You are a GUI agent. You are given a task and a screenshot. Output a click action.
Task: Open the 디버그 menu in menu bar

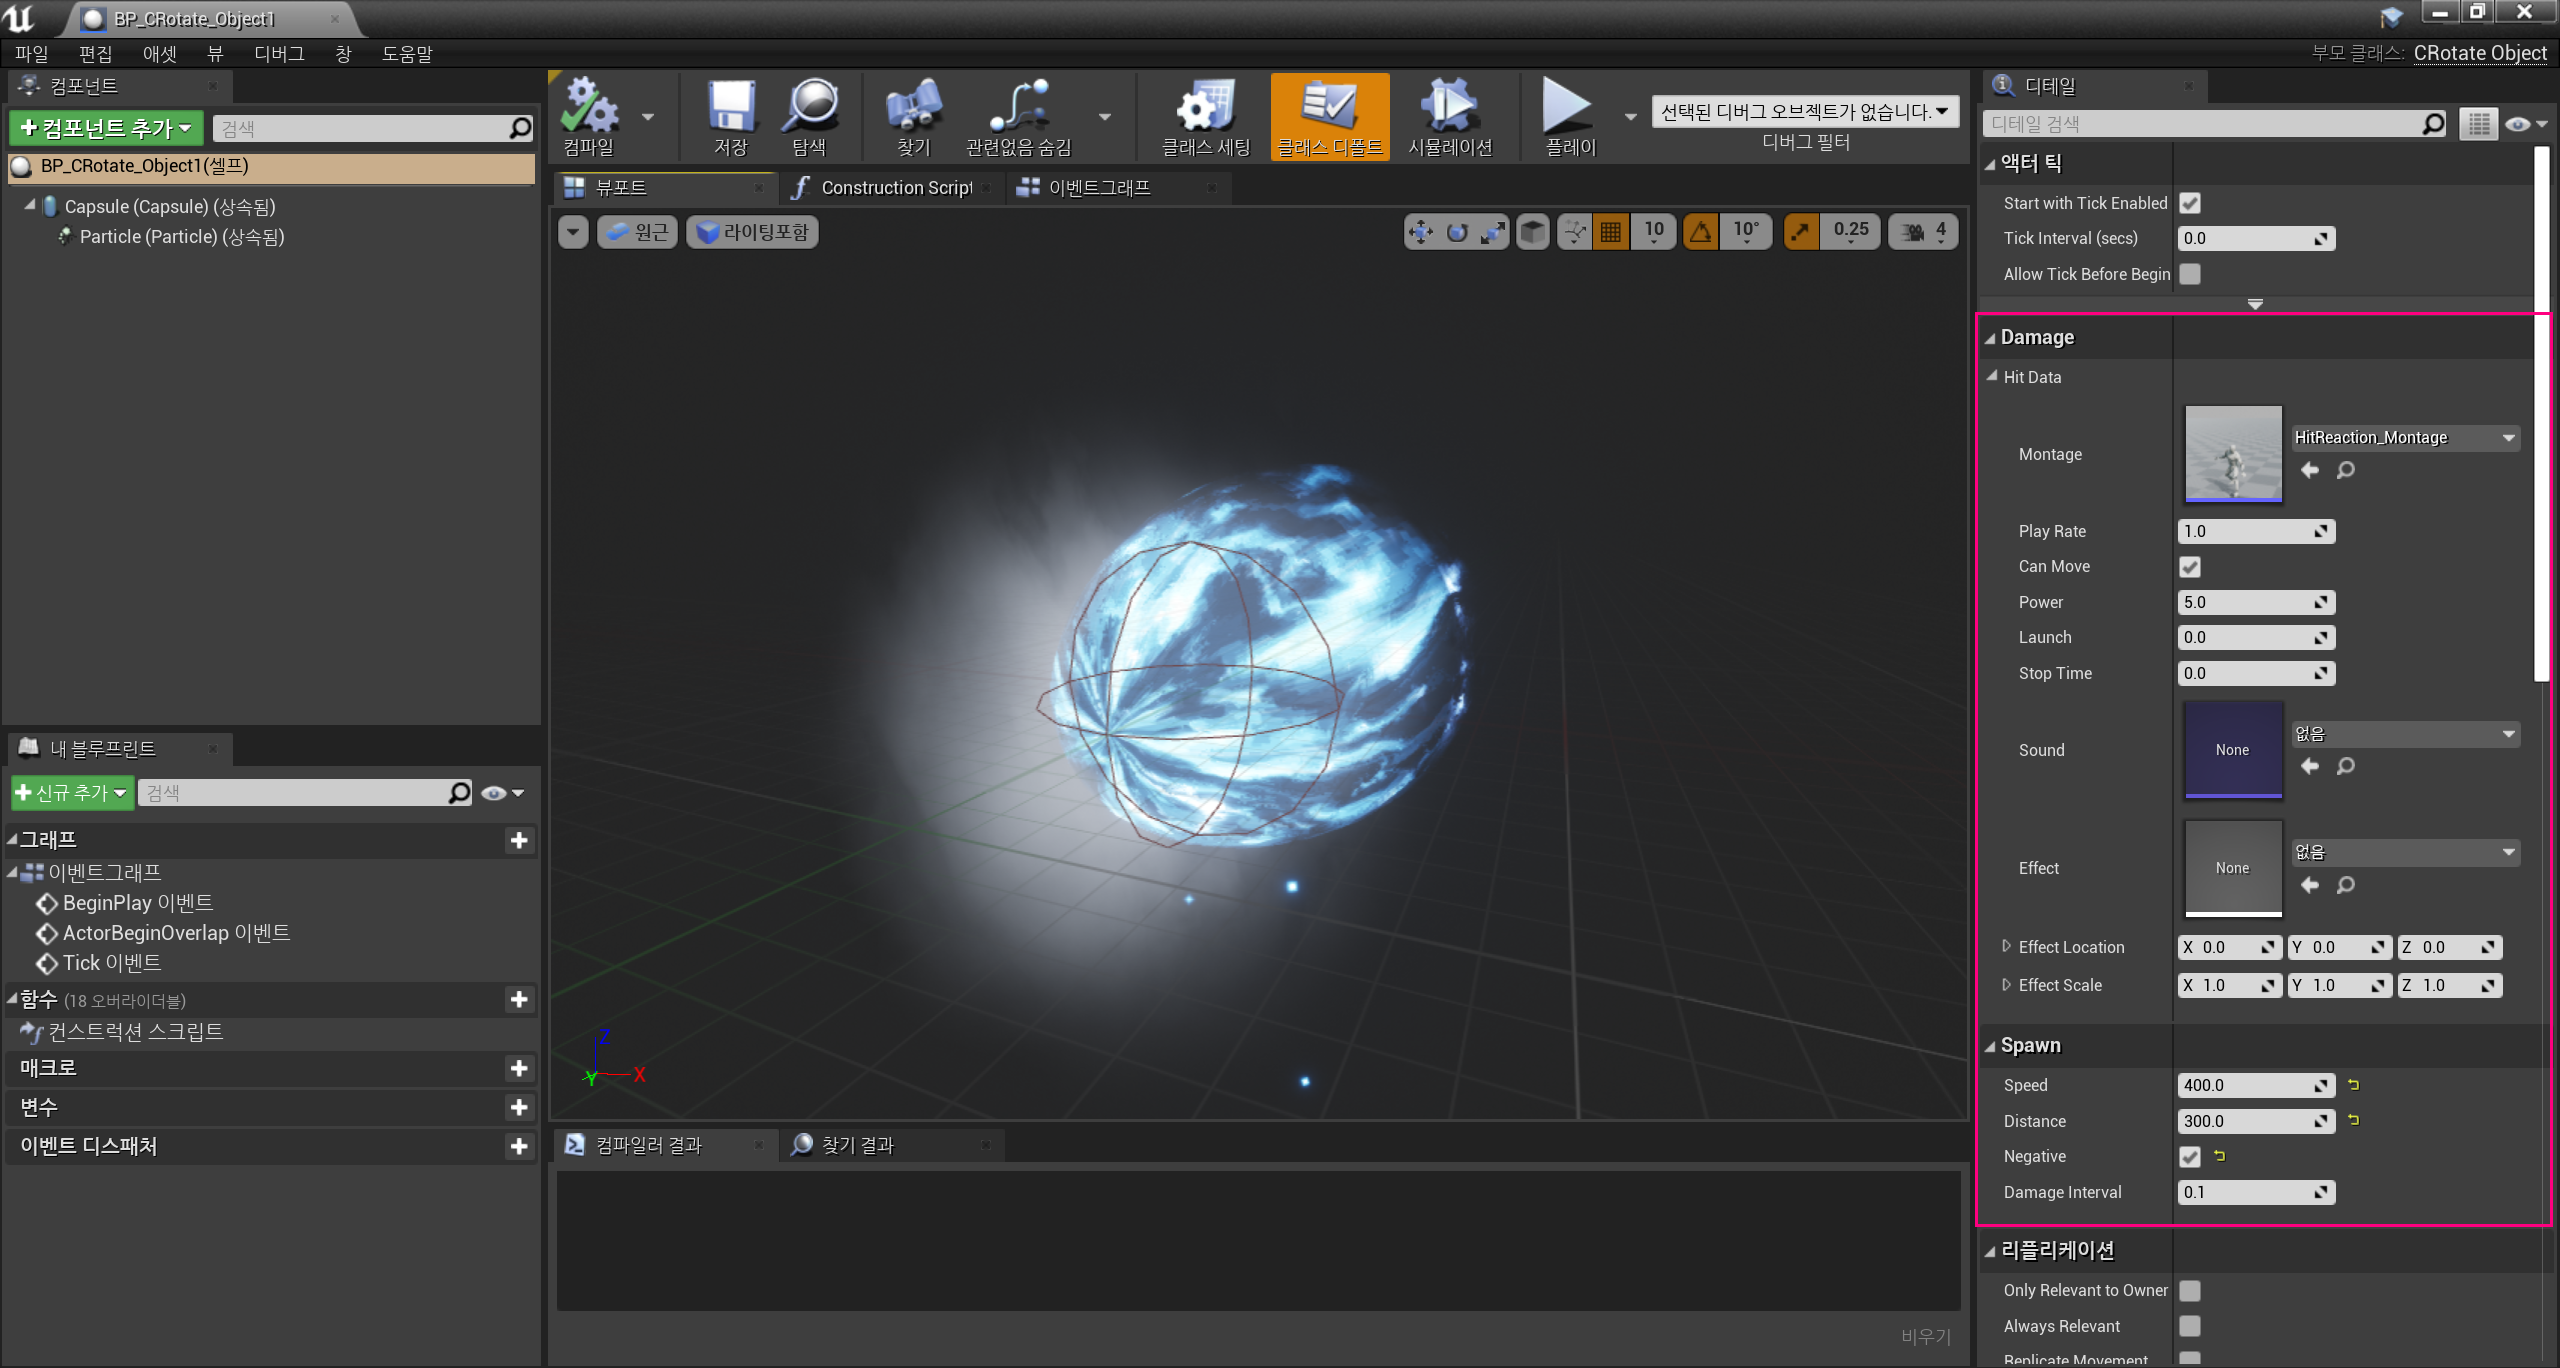(278, 54)
